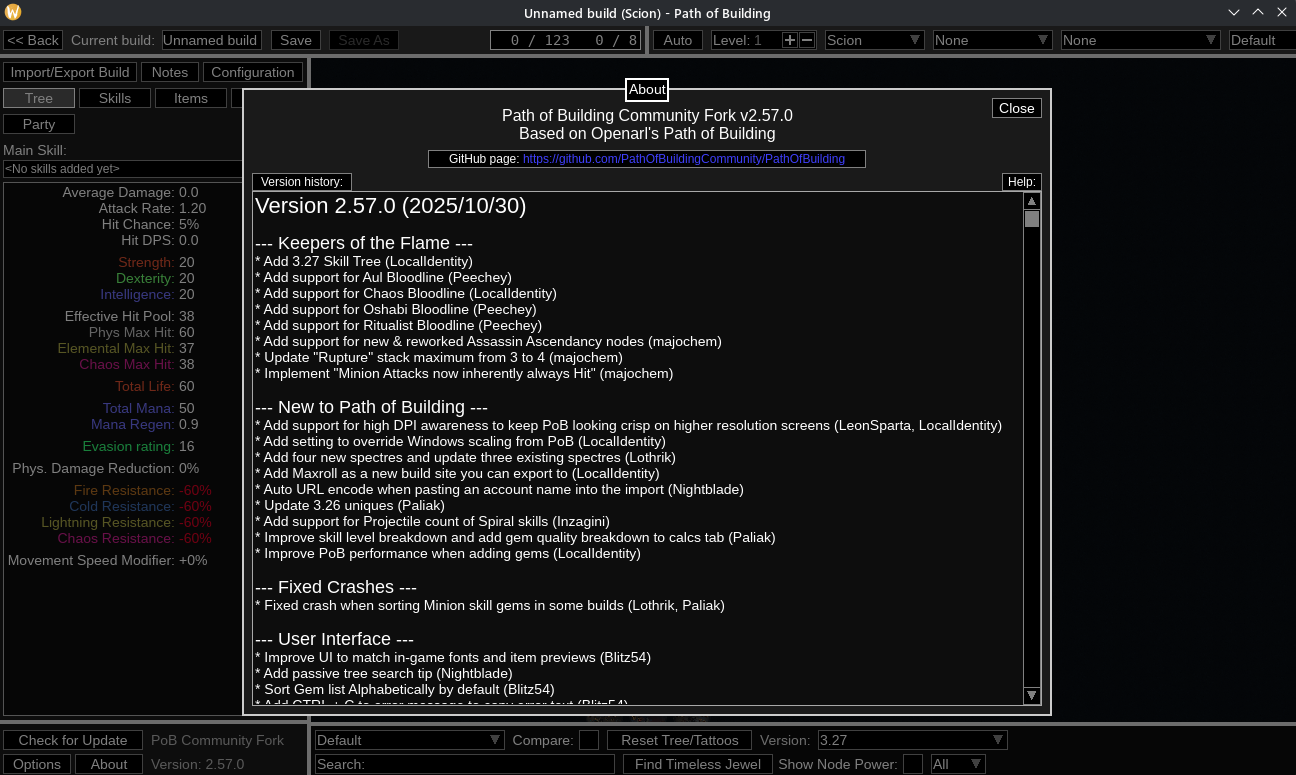Screen dimensions: 1296x775
Task: Click the "Effective Hit Pool: 38" stat
Action: coord(130,316)
